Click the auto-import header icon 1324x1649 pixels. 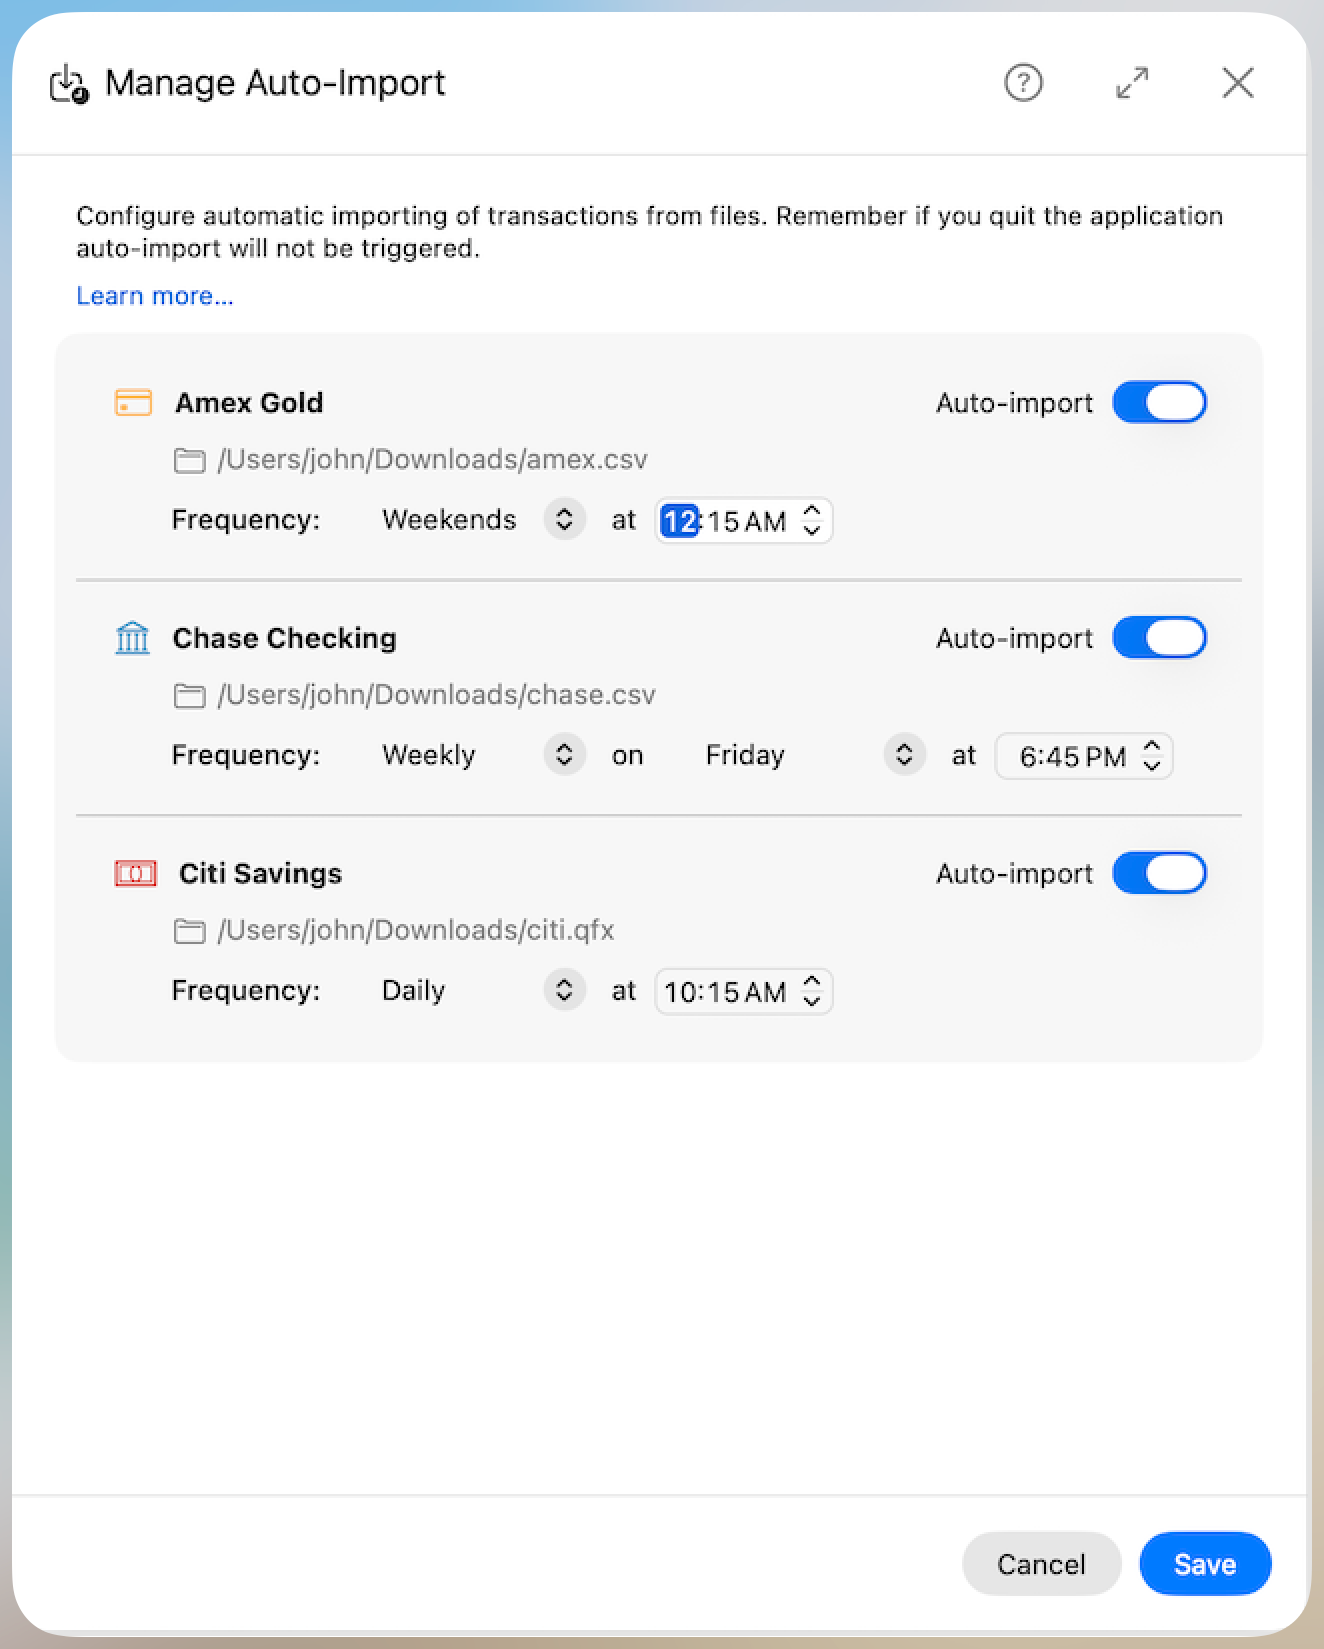(67, 83)
